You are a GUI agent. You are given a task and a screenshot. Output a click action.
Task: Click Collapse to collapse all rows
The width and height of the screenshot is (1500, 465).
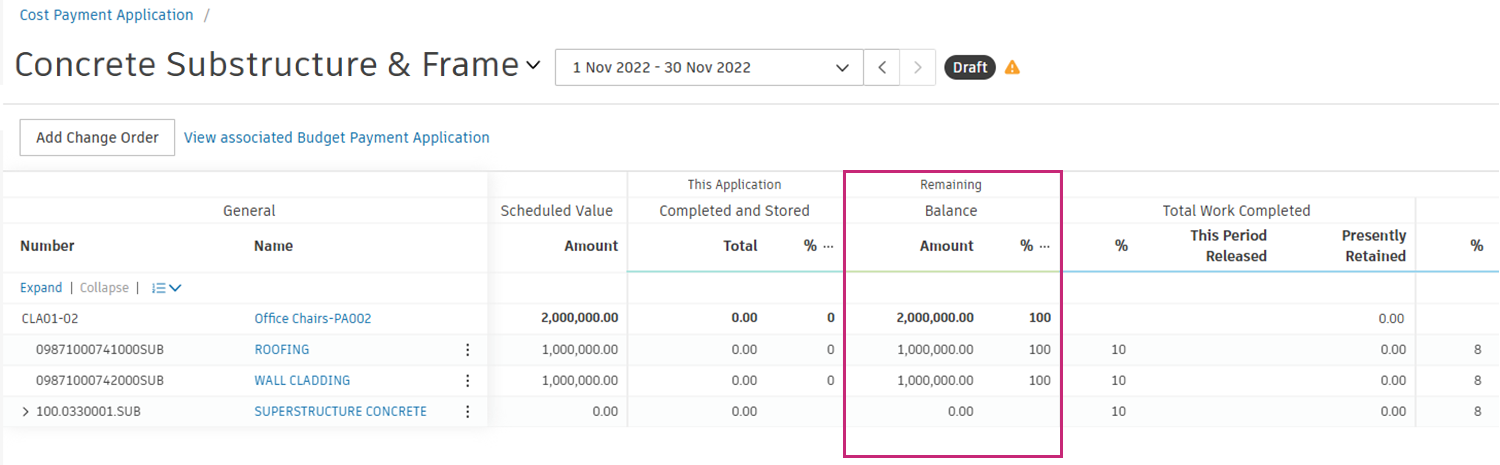pyautogui.click(x=104, y=288)
